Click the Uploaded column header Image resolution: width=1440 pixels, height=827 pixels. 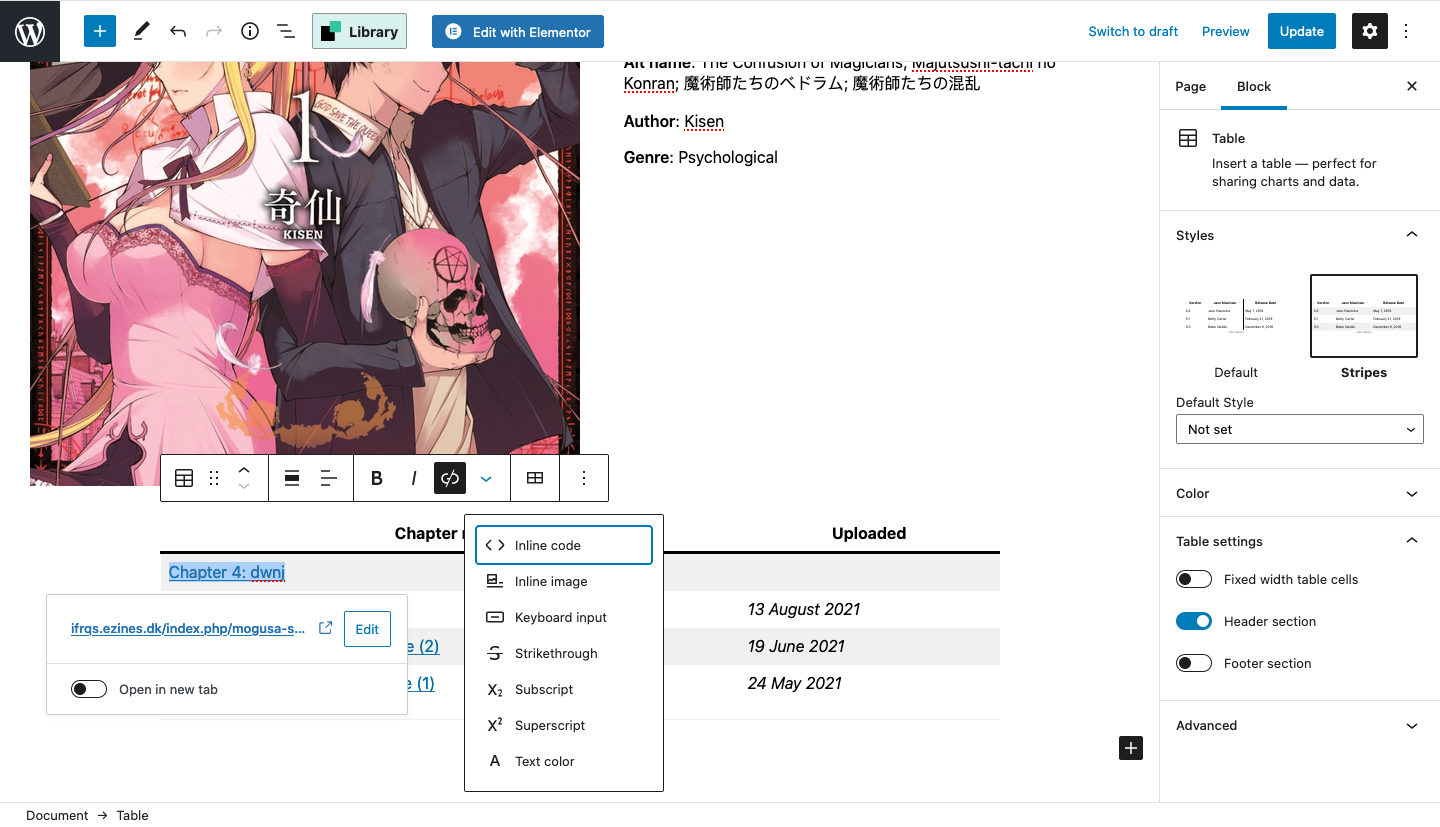869,533
